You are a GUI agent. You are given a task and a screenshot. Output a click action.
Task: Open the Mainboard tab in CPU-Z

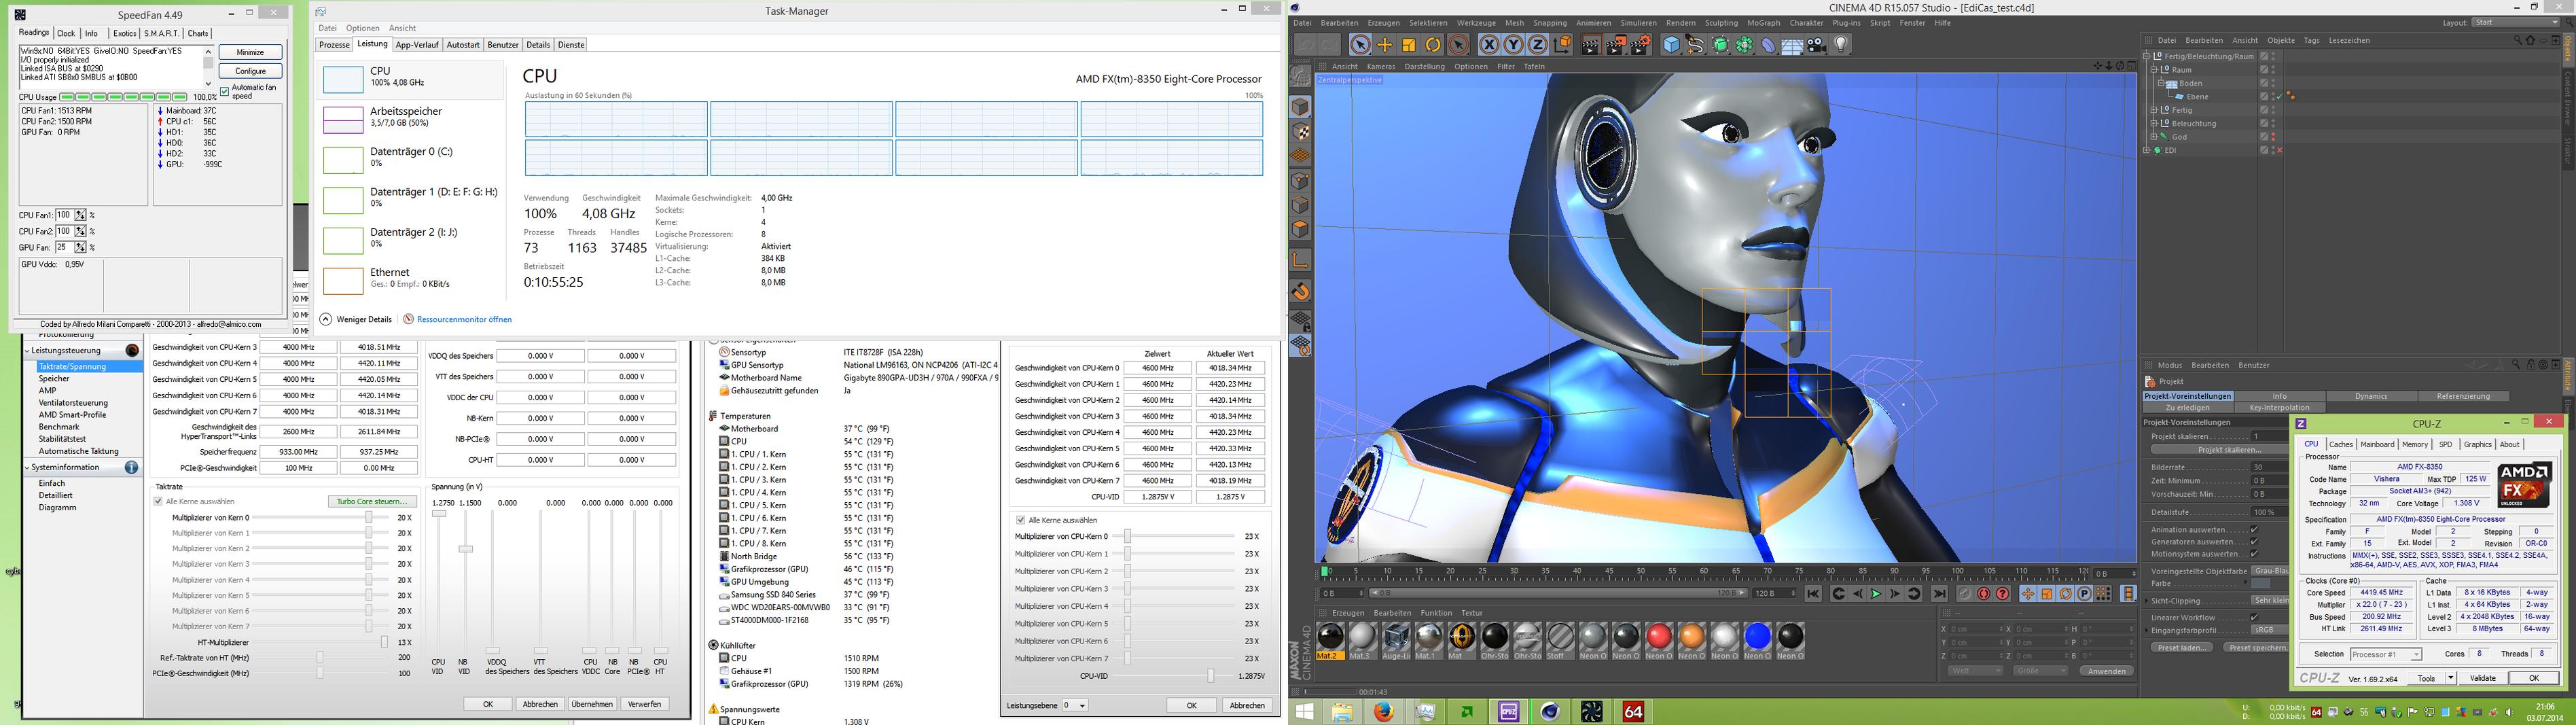(2377, 445)
